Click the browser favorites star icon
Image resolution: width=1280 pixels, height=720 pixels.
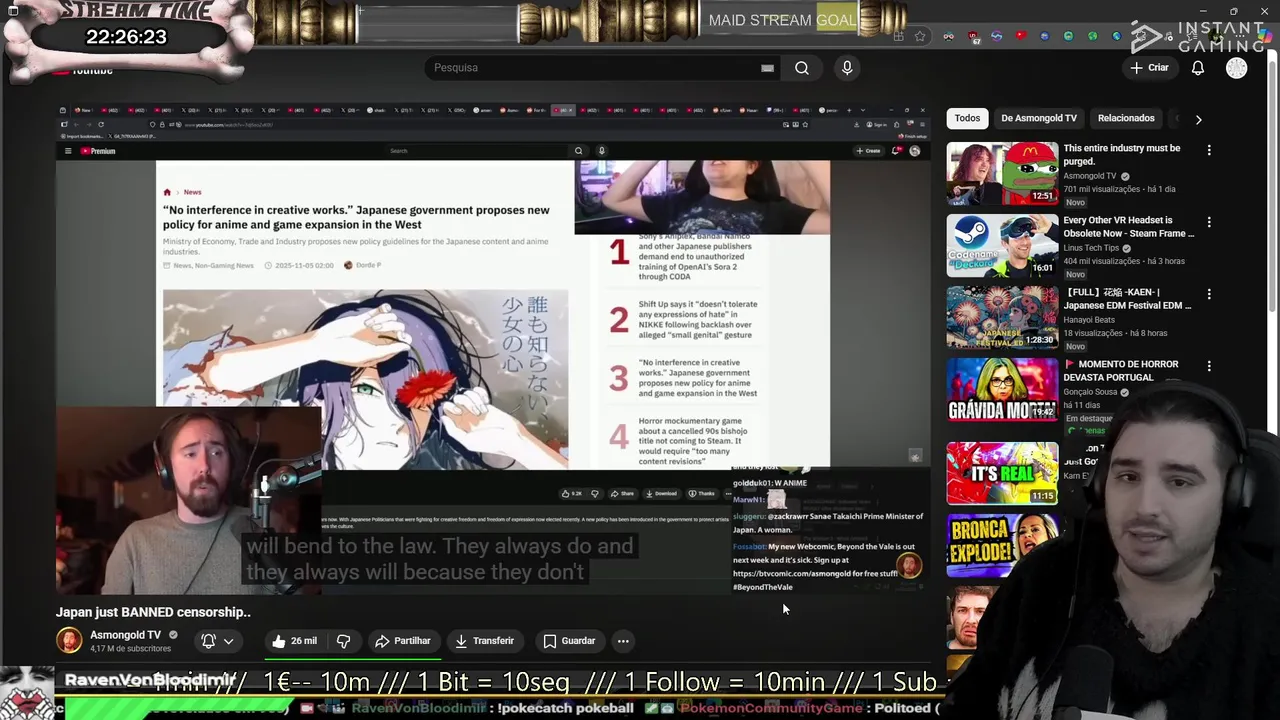pos(920,36)
